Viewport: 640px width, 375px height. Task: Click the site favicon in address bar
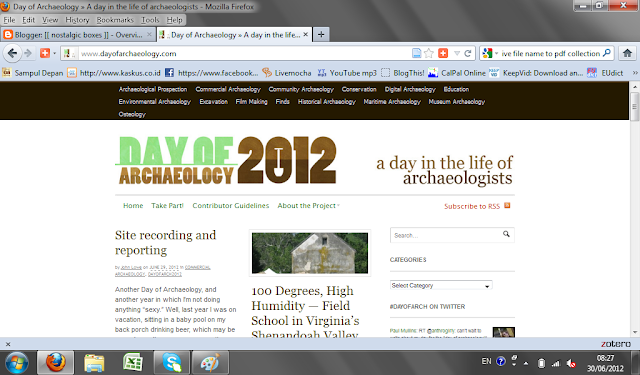pos(67,53)
